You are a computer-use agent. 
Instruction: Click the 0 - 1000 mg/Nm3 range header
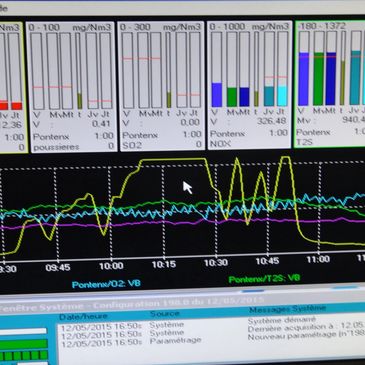tap(249, 26)
